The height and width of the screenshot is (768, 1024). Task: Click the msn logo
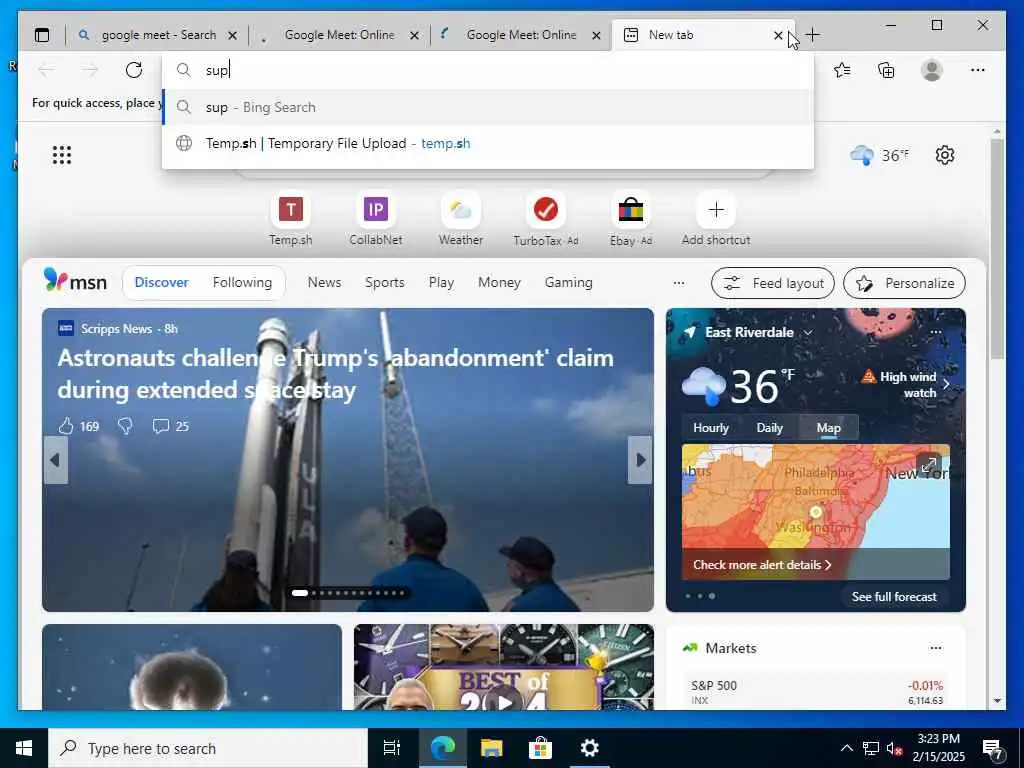75,281
